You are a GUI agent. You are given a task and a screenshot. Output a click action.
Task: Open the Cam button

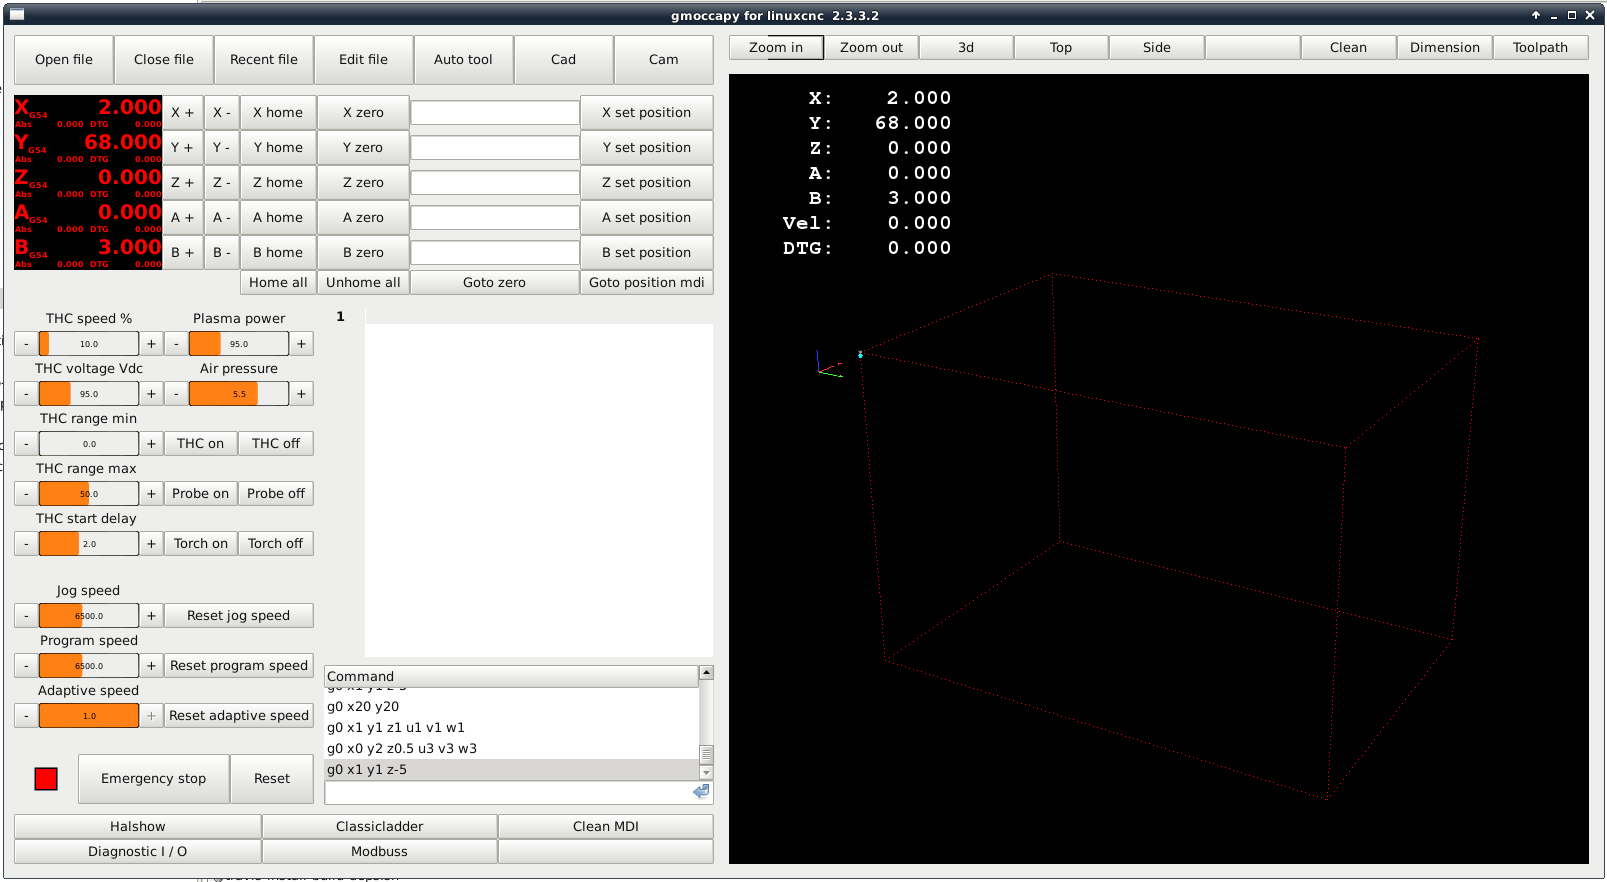(664, 60)
